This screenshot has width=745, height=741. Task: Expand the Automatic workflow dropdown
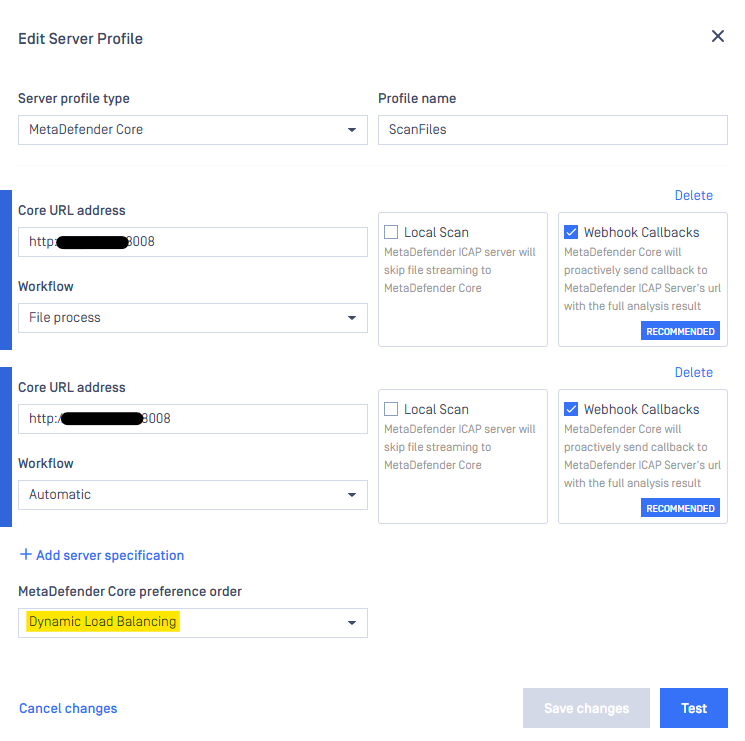coord(193,495)
